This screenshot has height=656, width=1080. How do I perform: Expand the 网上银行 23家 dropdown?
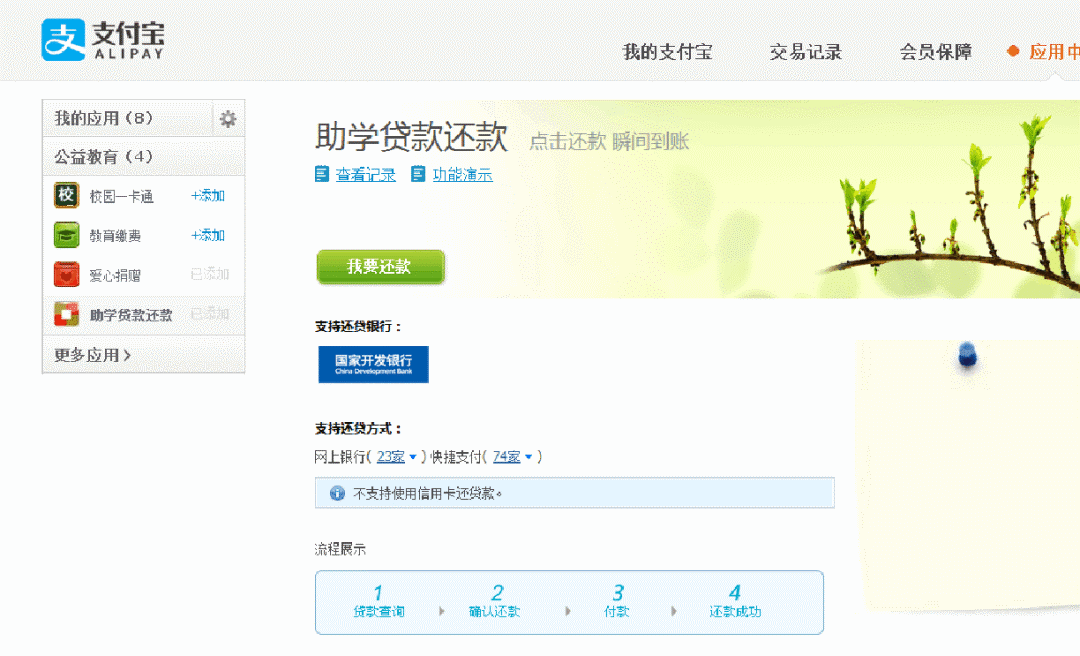coord(396,457)
